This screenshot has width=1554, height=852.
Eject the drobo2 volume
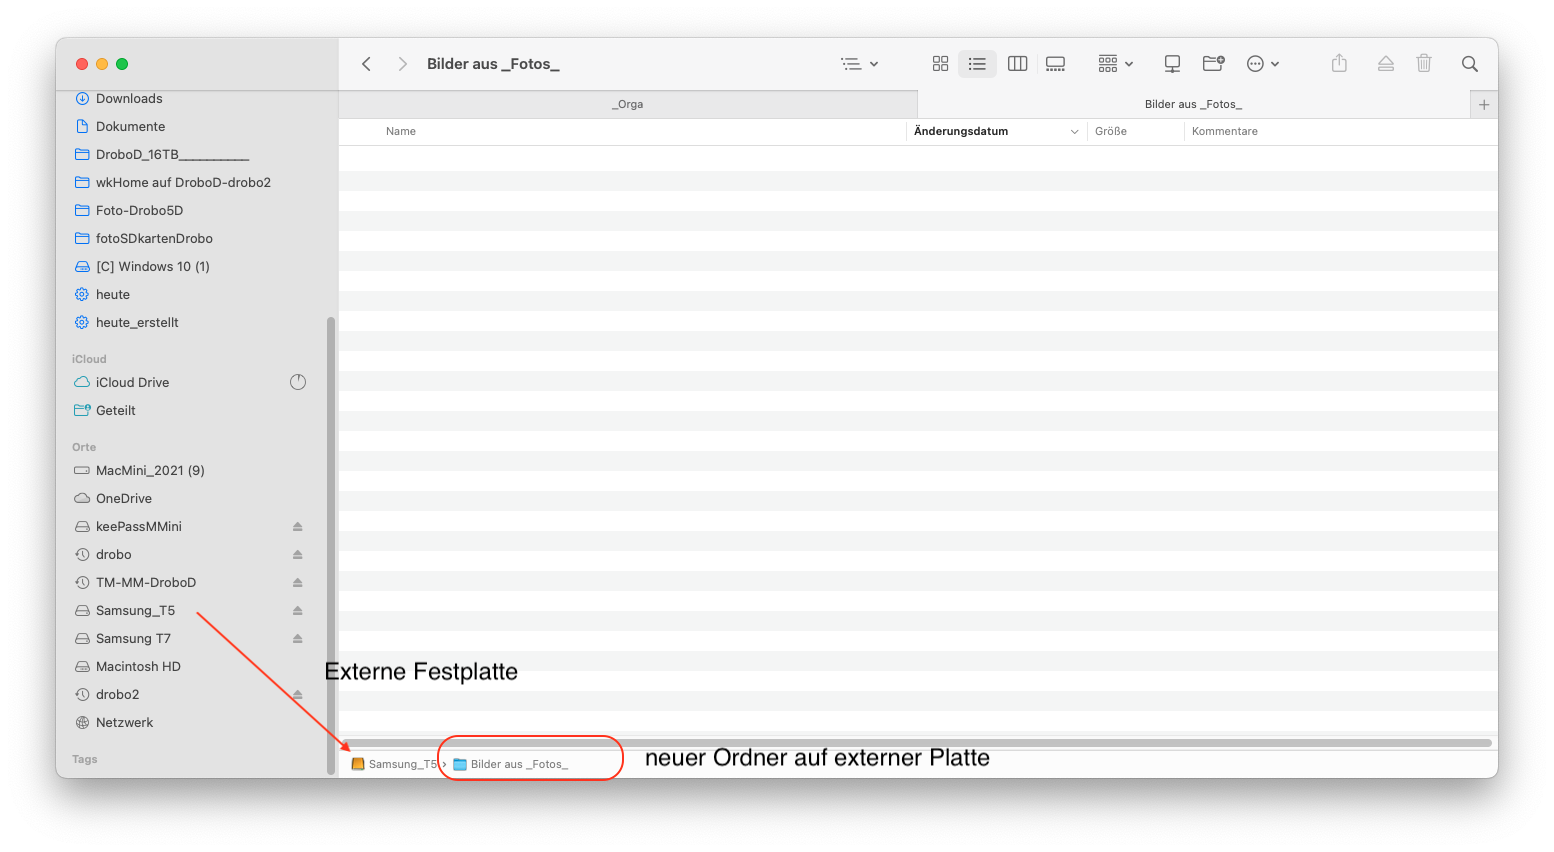point(298,694)
